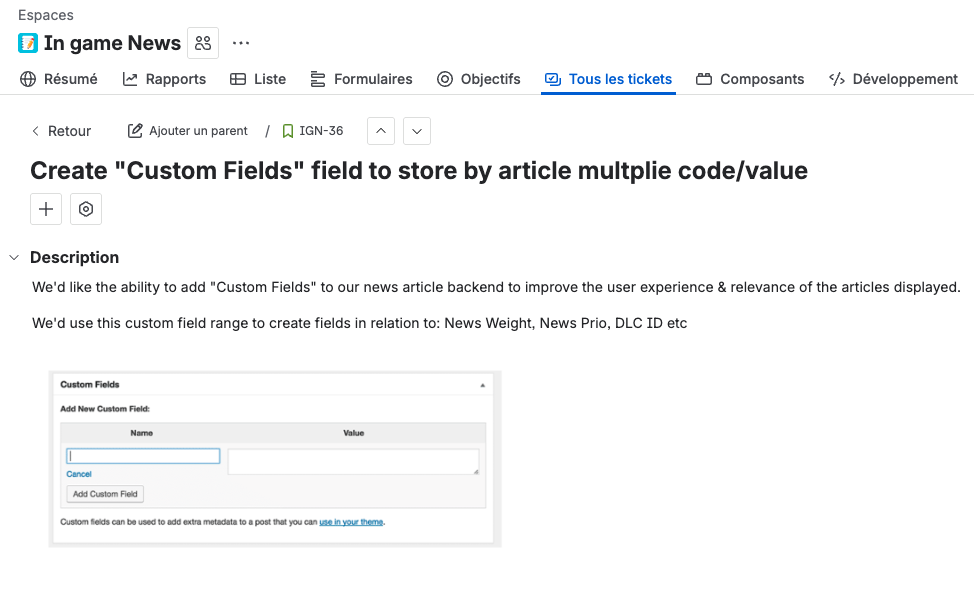Click the In game News project icon
Screen dimensions: 974x597
coord(28,43)
